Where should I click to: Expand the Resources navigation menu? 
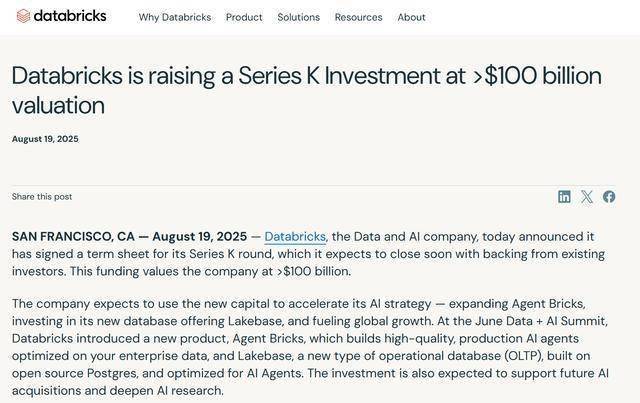pos(358,17)
